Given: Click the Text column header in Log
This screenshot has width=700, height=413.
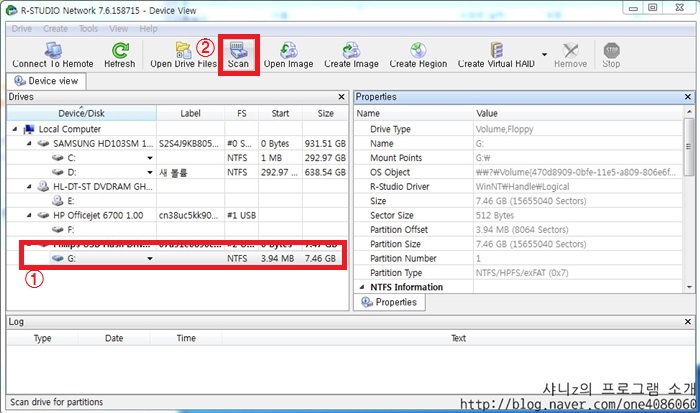Looking at the screenshot, I should pyautogui.click(x=458, y=338).
